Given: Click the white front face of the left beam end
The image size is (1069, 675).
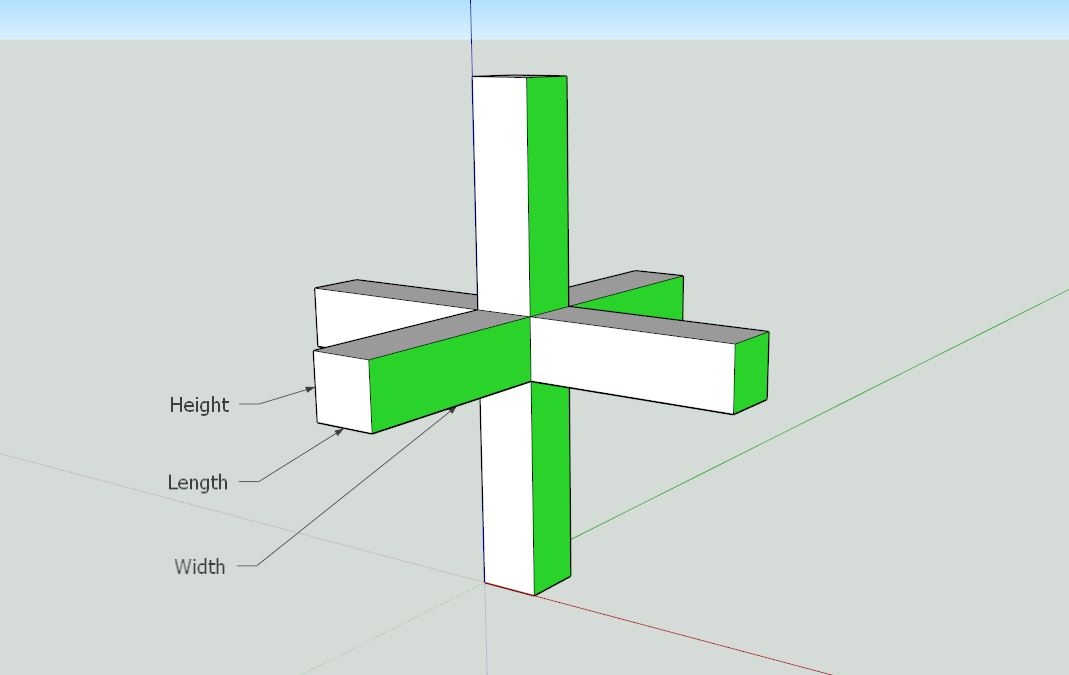Looking at the screenshot, I should (342, 391).
